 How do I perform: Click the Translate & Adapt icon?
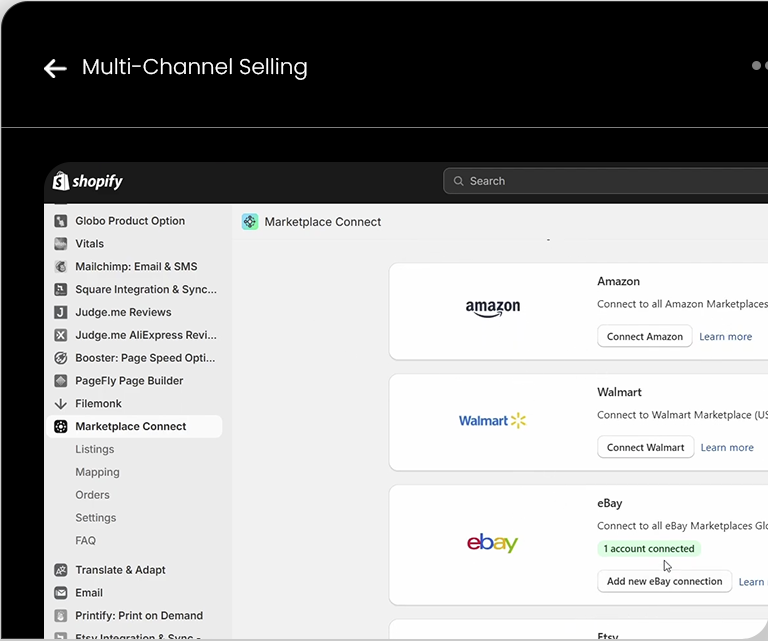[61, 570]
